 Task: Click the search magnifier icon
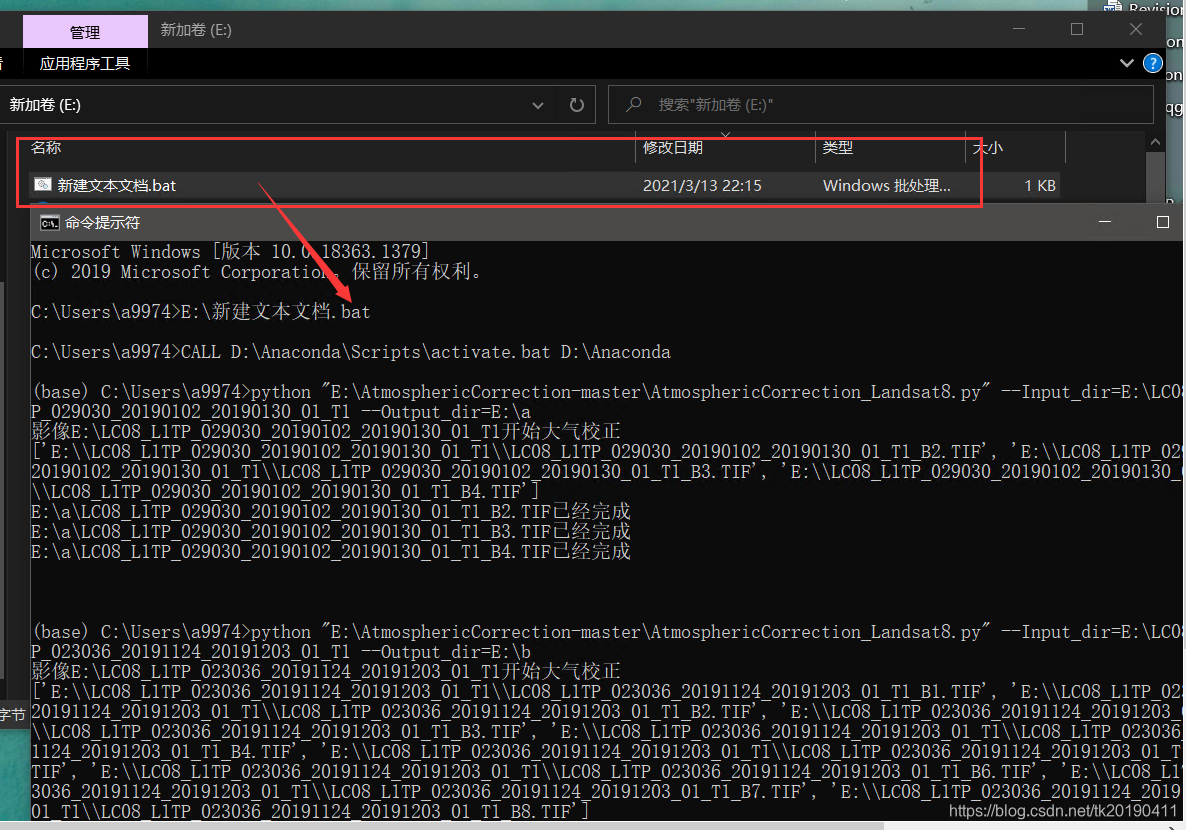coord(634,104)
